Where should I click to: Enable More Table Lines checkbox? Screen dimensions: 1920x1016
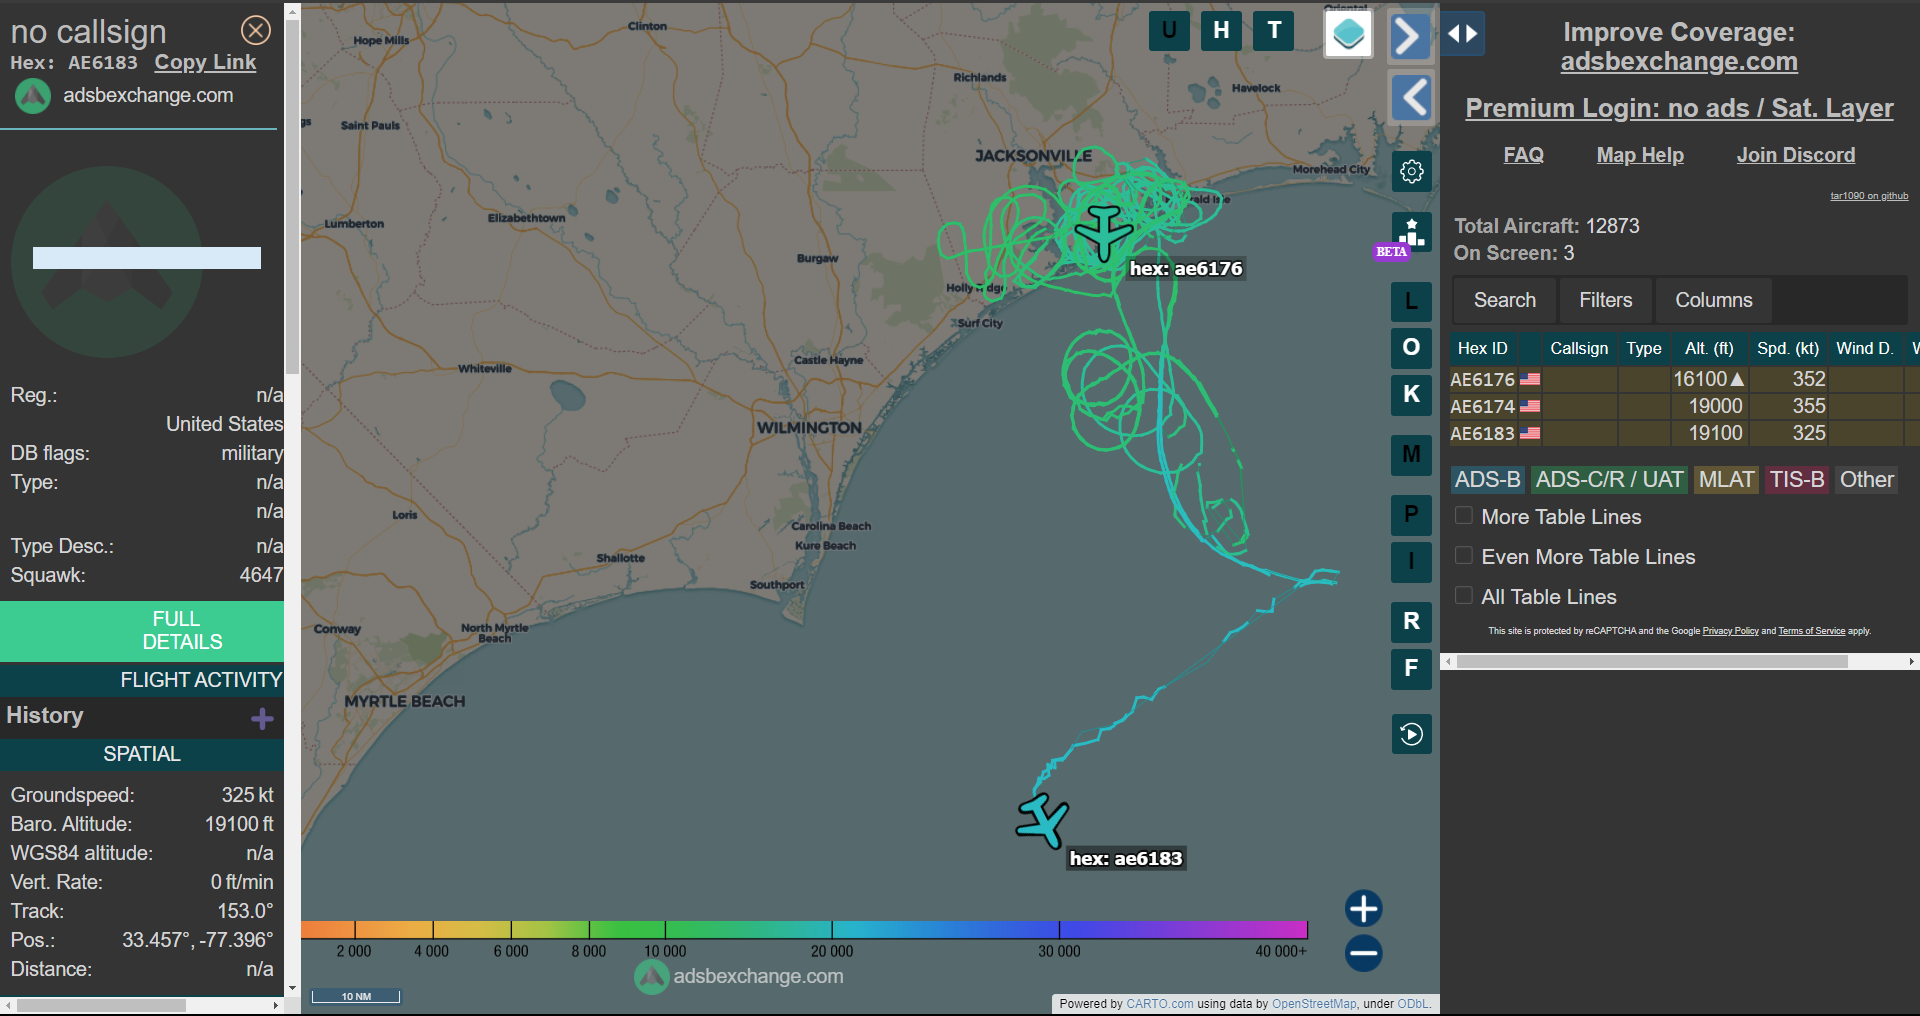[x=1464, y=516]
